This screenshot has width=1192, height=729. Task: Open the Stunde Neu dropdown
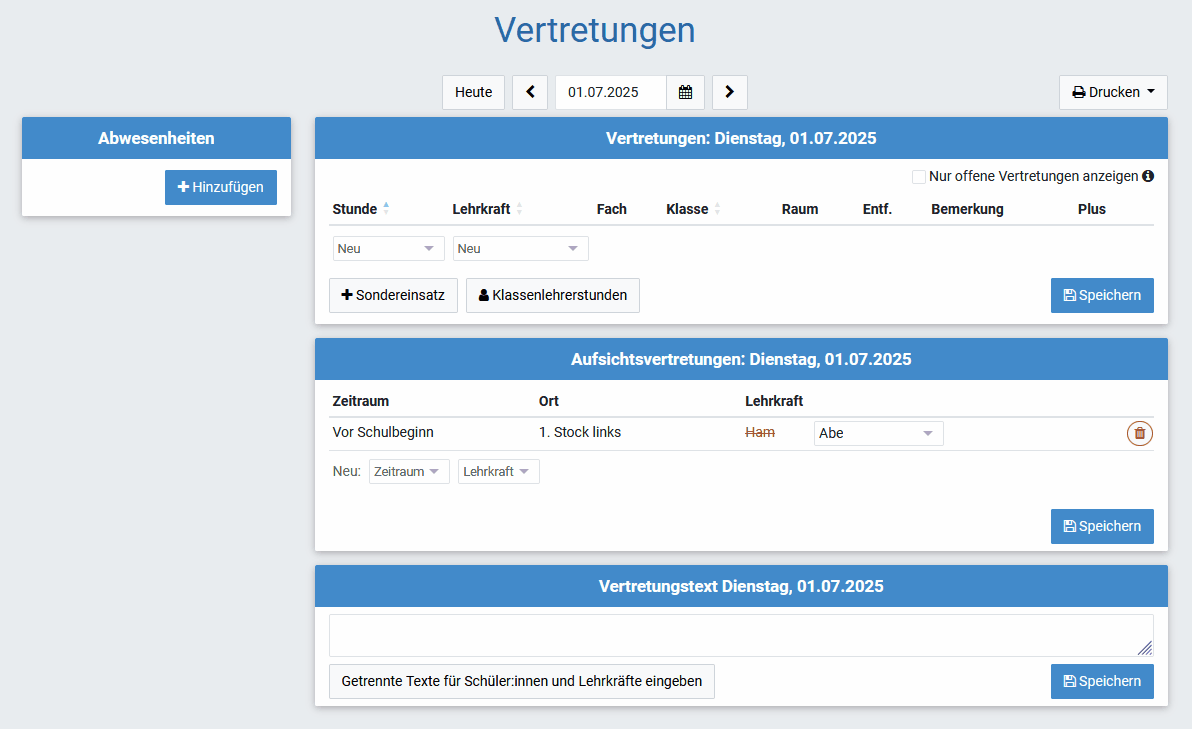coord(388,248)
